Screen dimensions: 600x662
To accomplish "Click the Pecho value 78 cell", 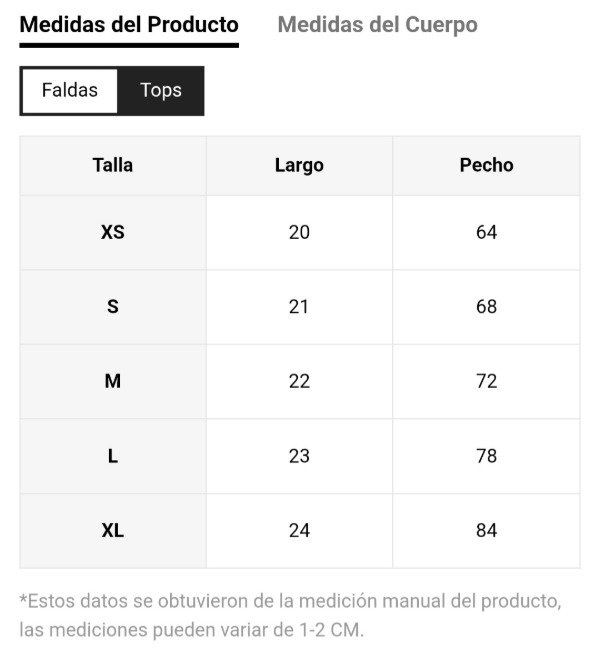I will (486, 456).
